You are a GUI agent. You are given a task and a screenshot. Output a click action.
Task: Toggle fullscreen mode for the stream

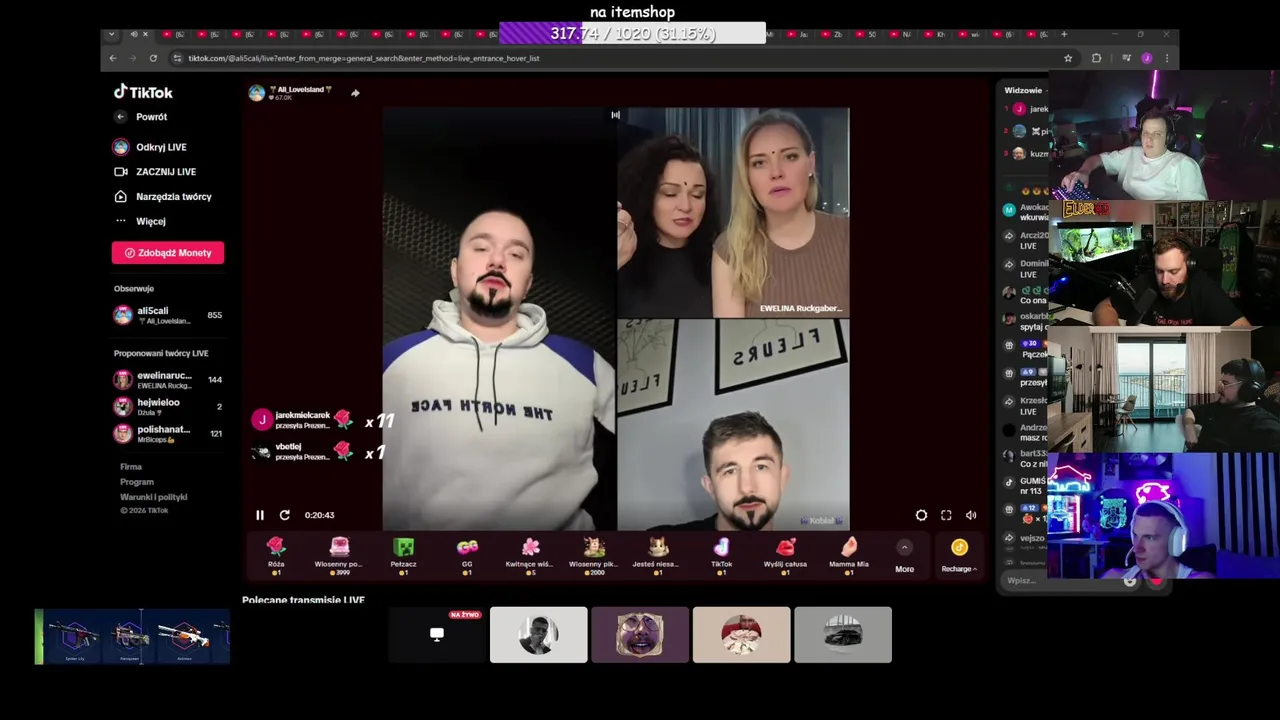pos(946,515)
